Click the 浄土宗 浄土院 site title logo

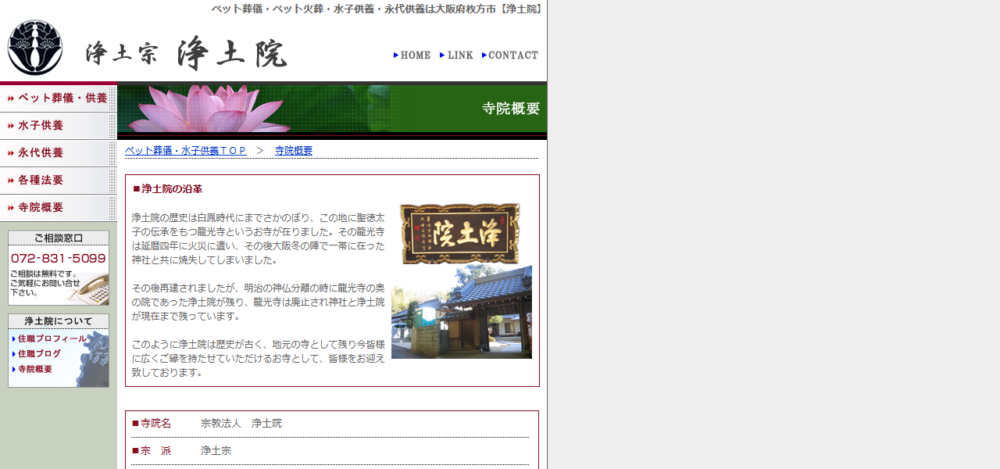pyautogui.click(x=187, y=54)
